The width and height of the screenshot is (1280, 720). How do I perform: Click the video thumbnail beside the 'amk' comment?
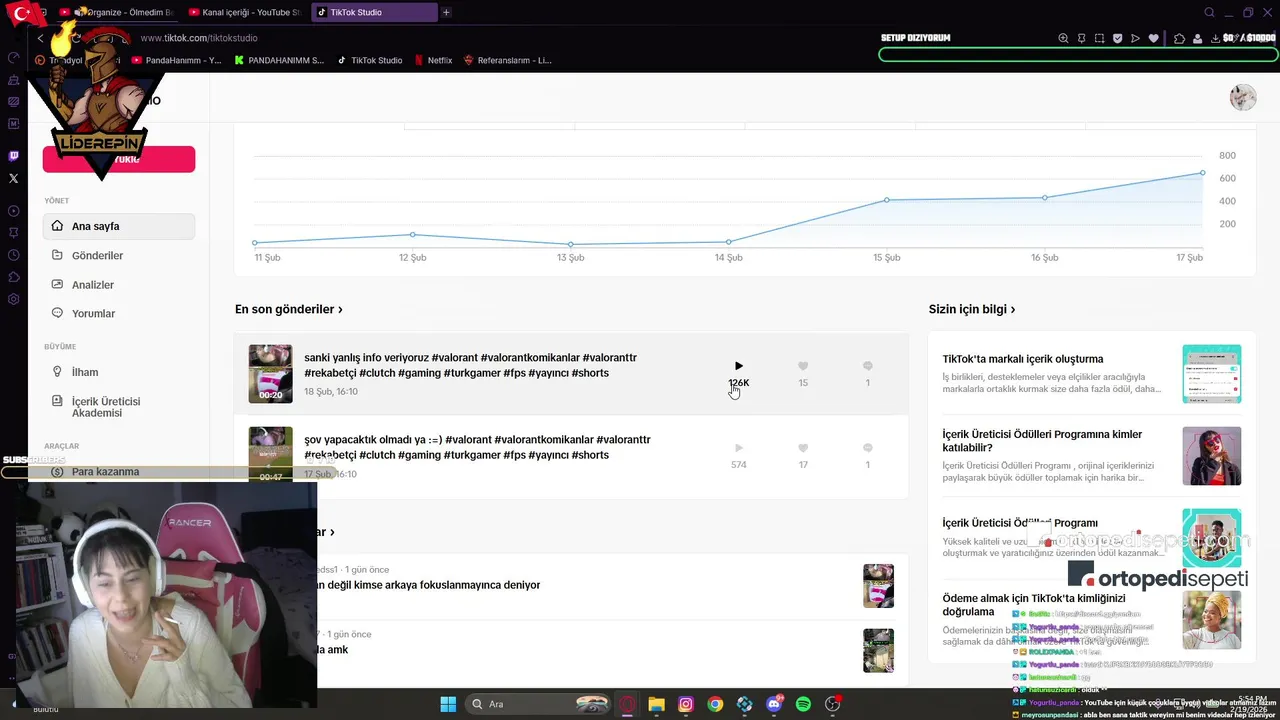(x=878, y=651)
